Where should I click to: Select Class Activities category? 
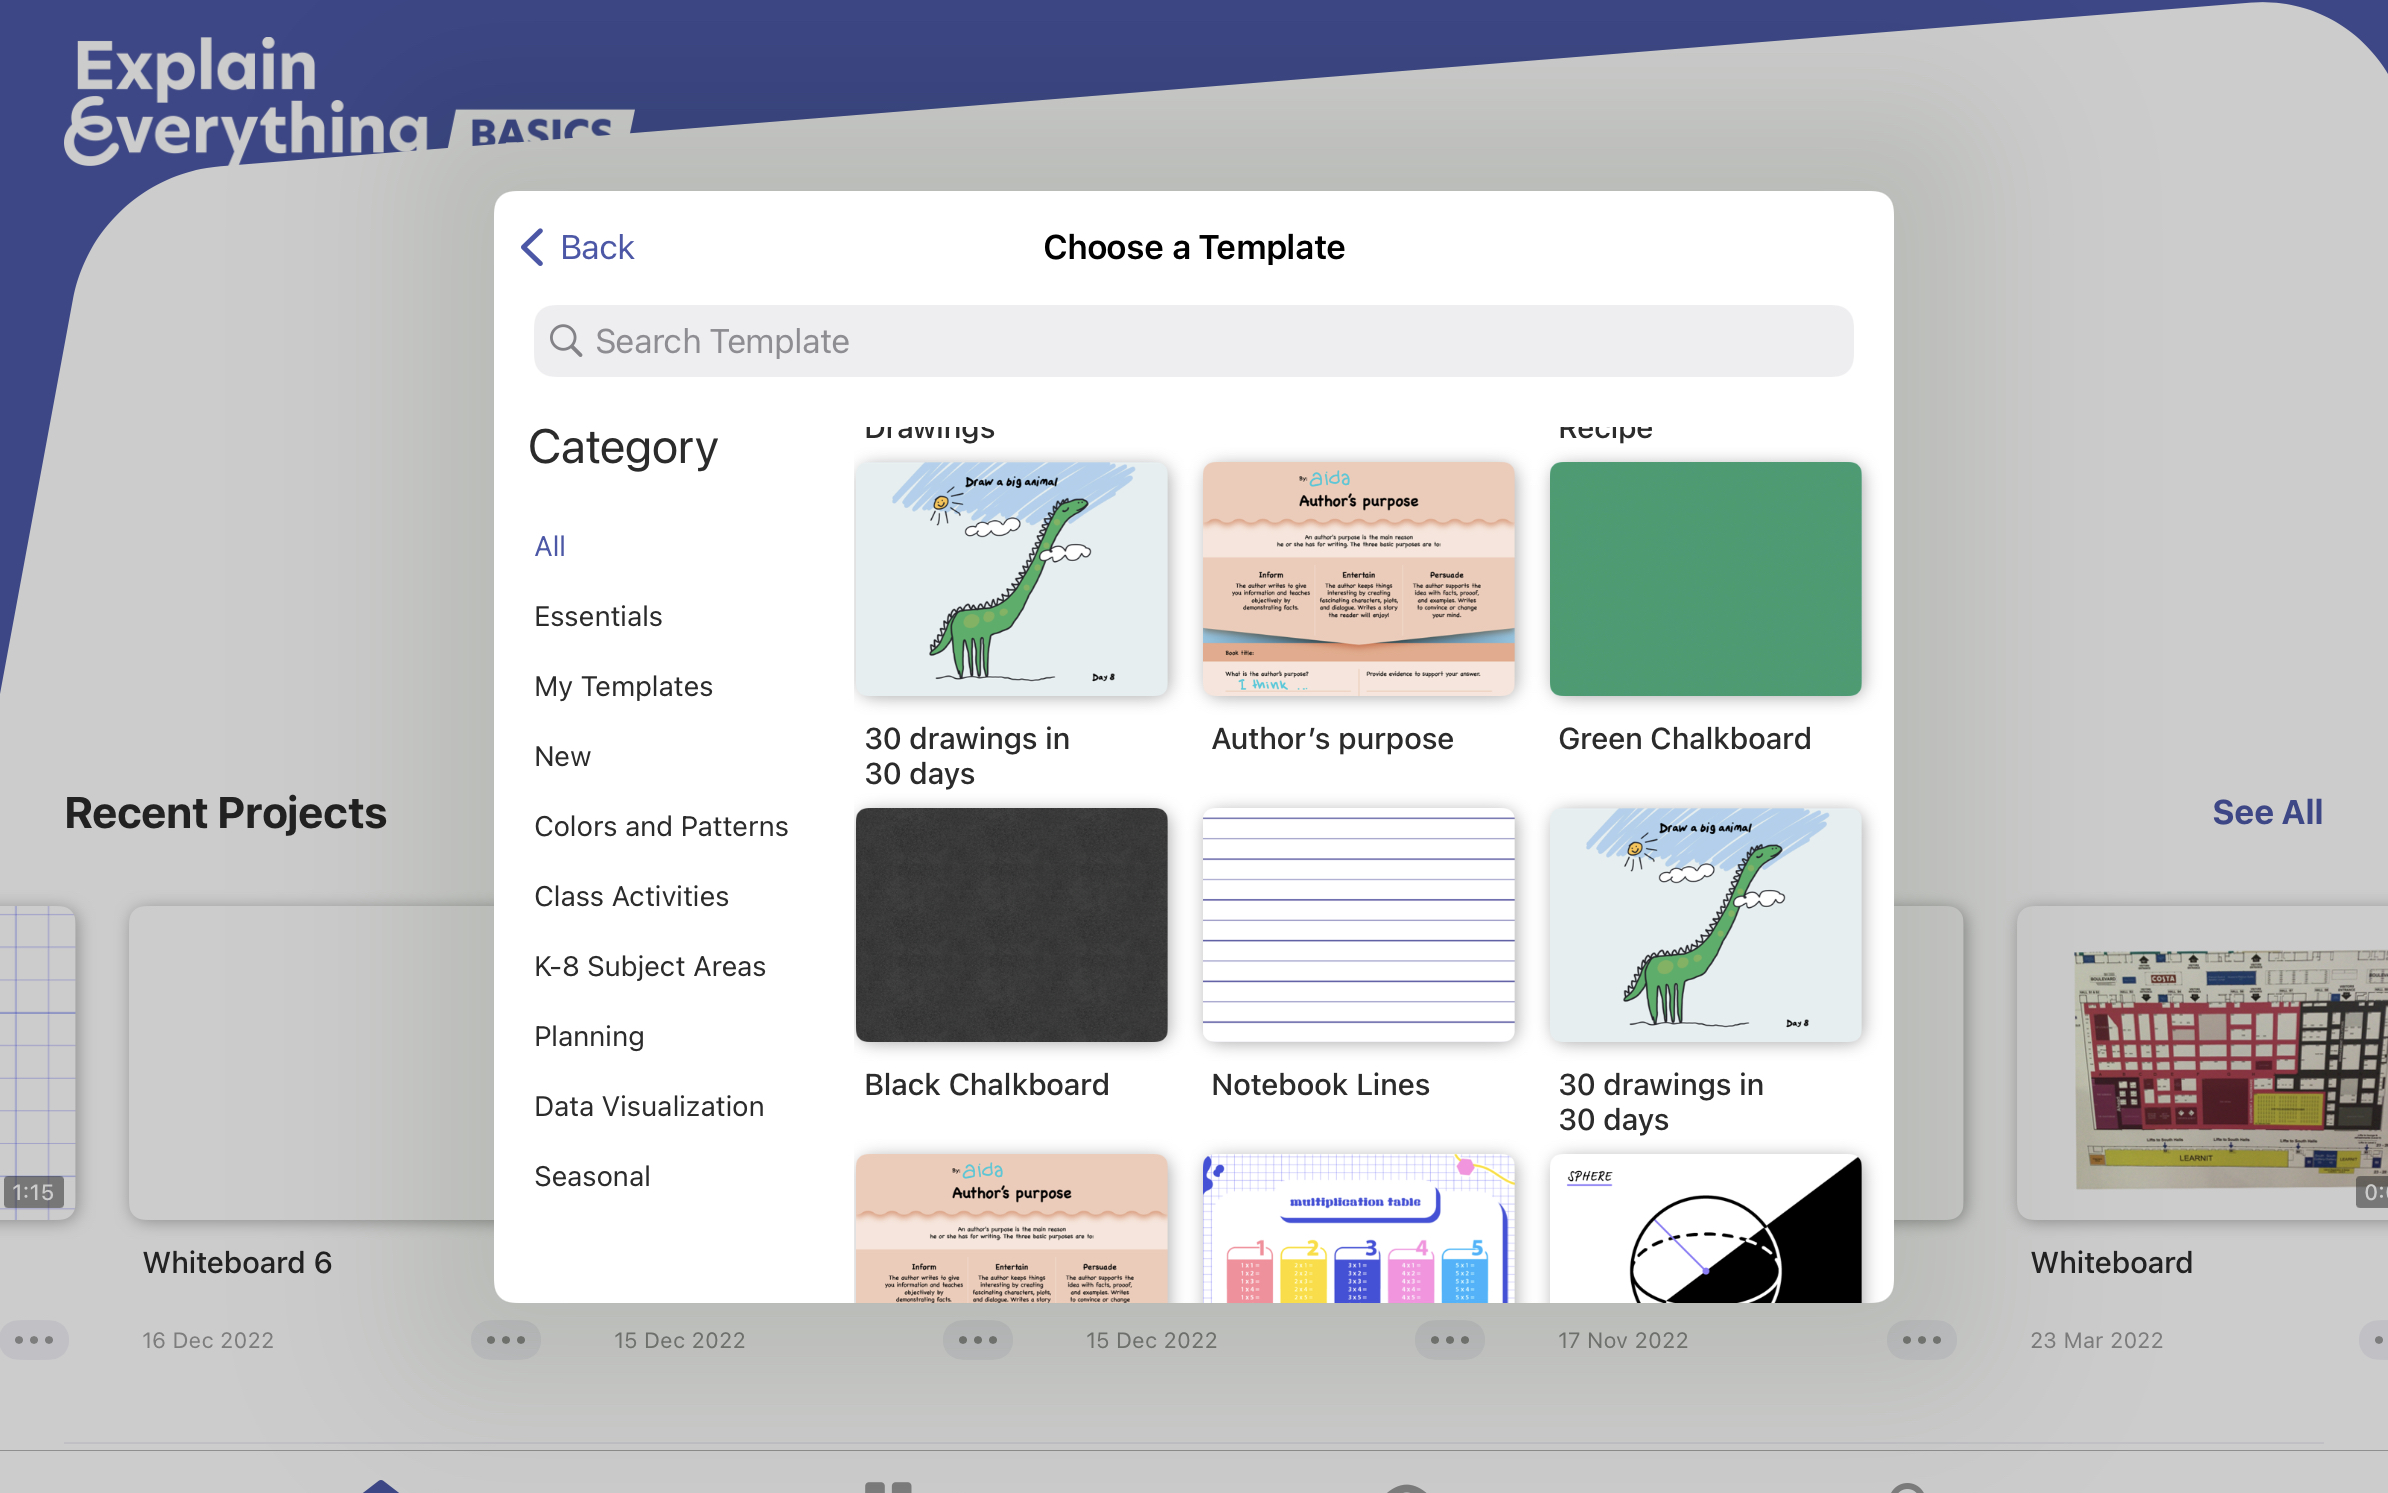click(x=631, y=896)
